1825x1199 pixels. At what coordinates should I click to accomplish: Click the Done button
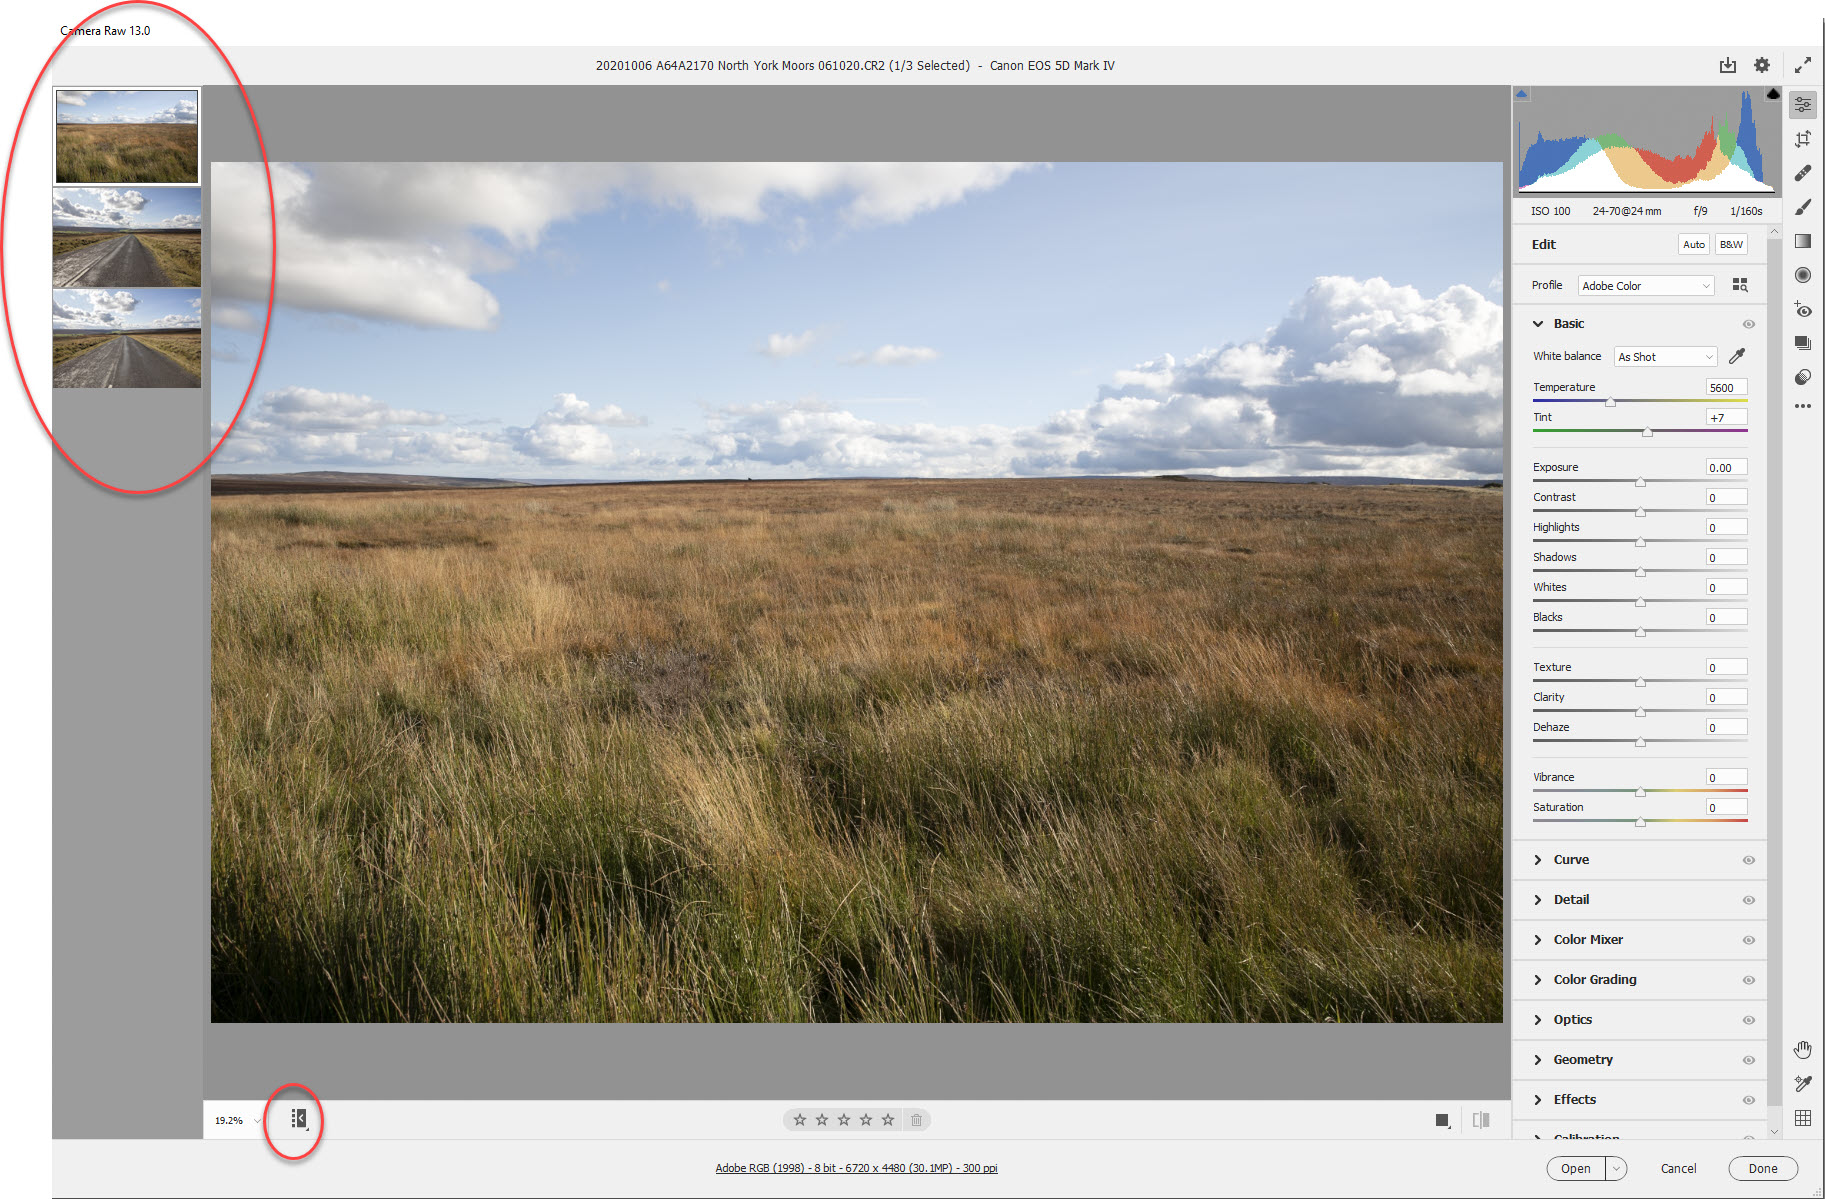[1763, 1168]
